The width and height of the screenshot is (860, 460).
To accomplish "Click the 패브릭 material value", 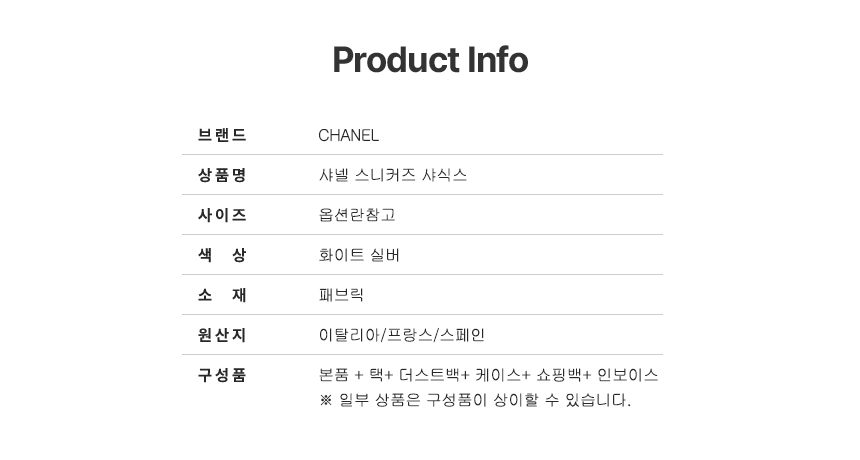I will (341, 295).
